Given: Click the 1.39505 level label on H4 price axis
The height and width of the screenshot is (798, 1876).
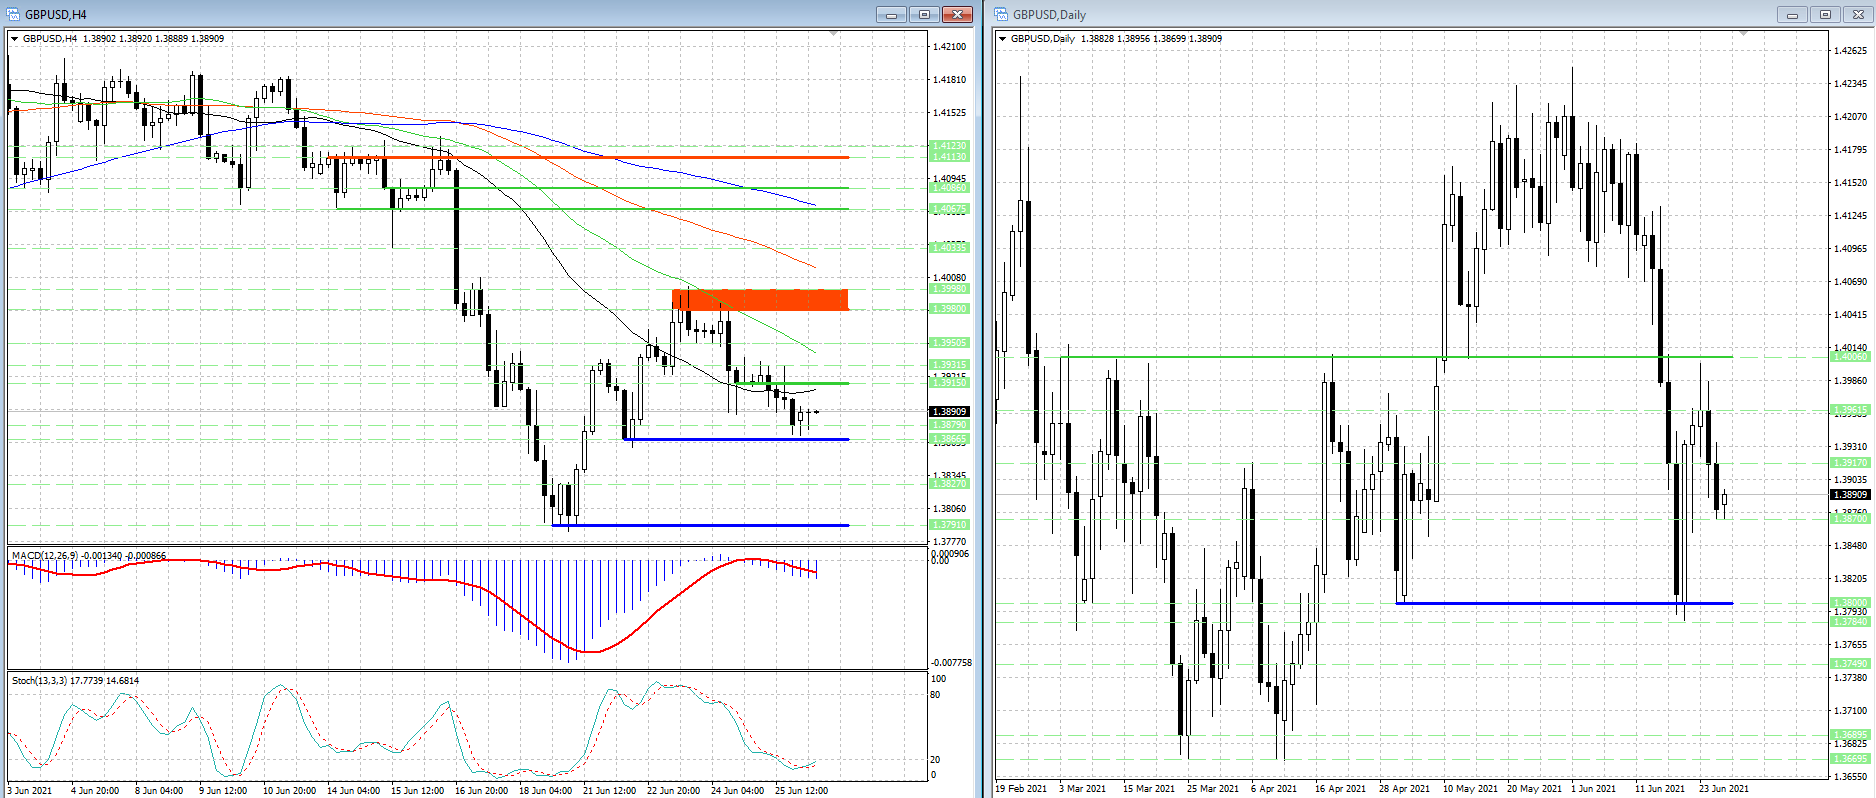Looking at the screenshot, I should pyautogui.click(x=949, y=343).
